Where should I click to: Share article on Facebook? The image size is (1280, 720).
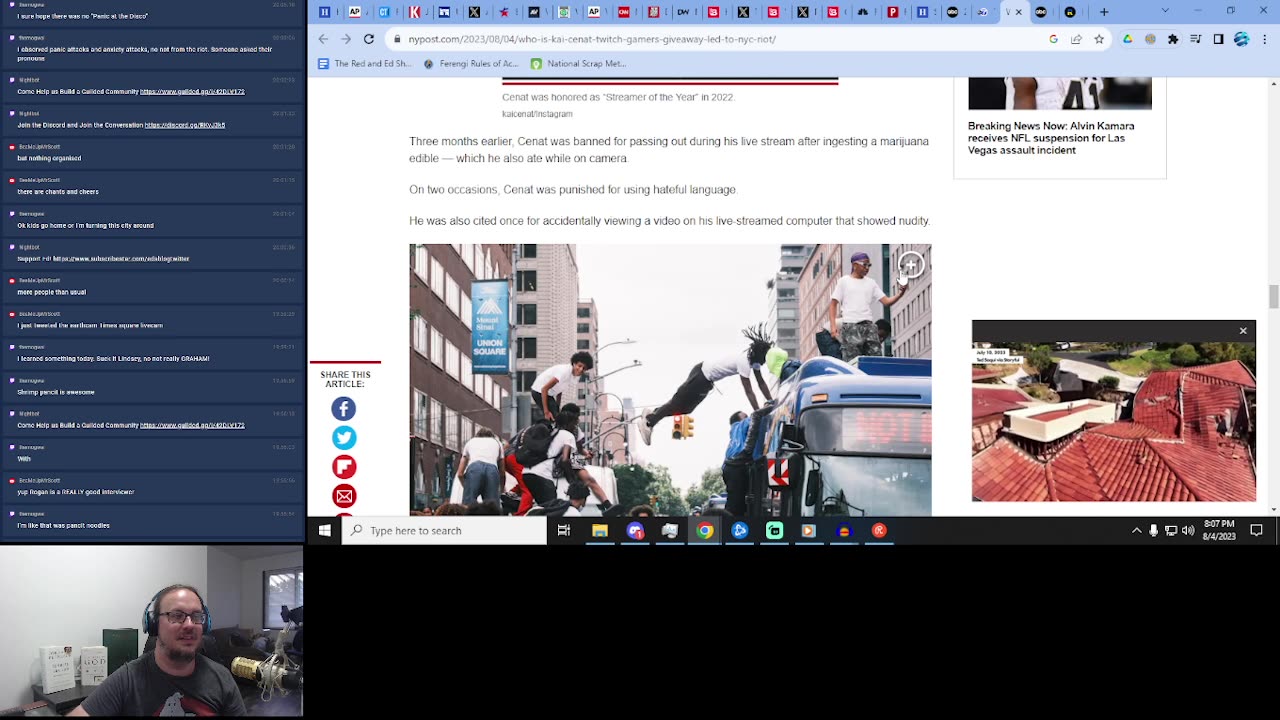344,408
